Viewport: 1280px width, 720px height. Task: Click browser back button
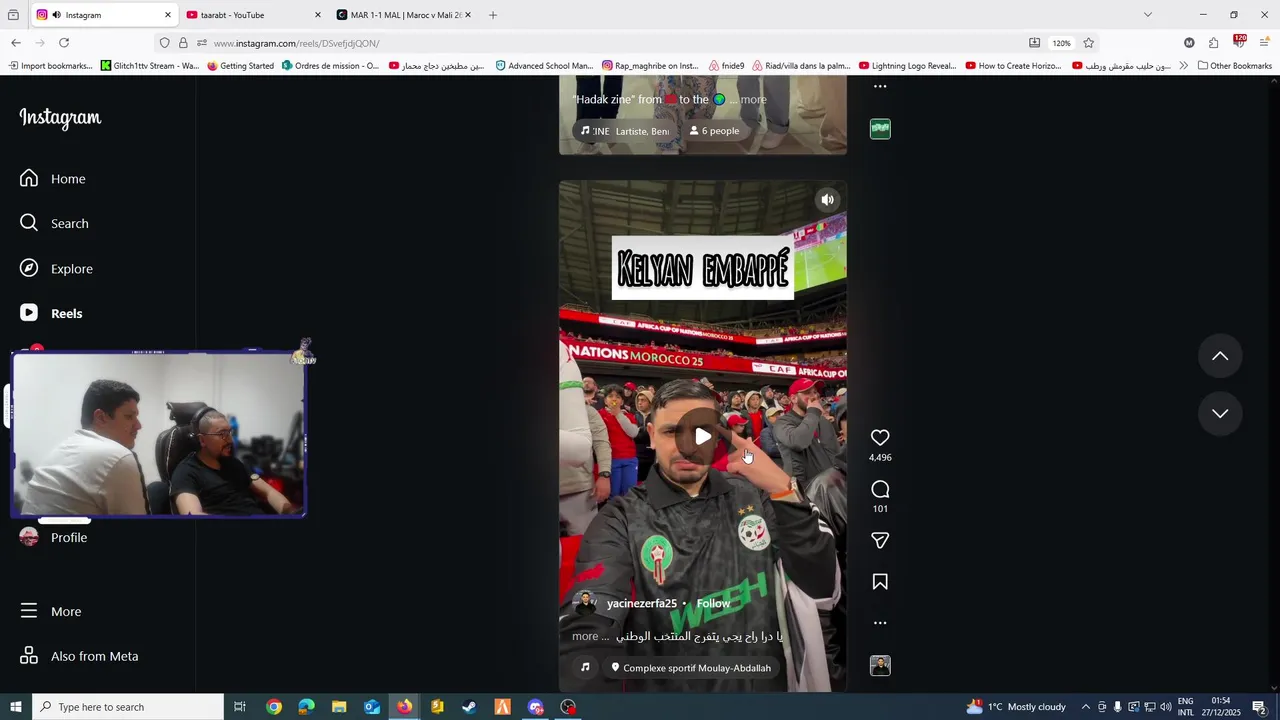click(16, 43)
